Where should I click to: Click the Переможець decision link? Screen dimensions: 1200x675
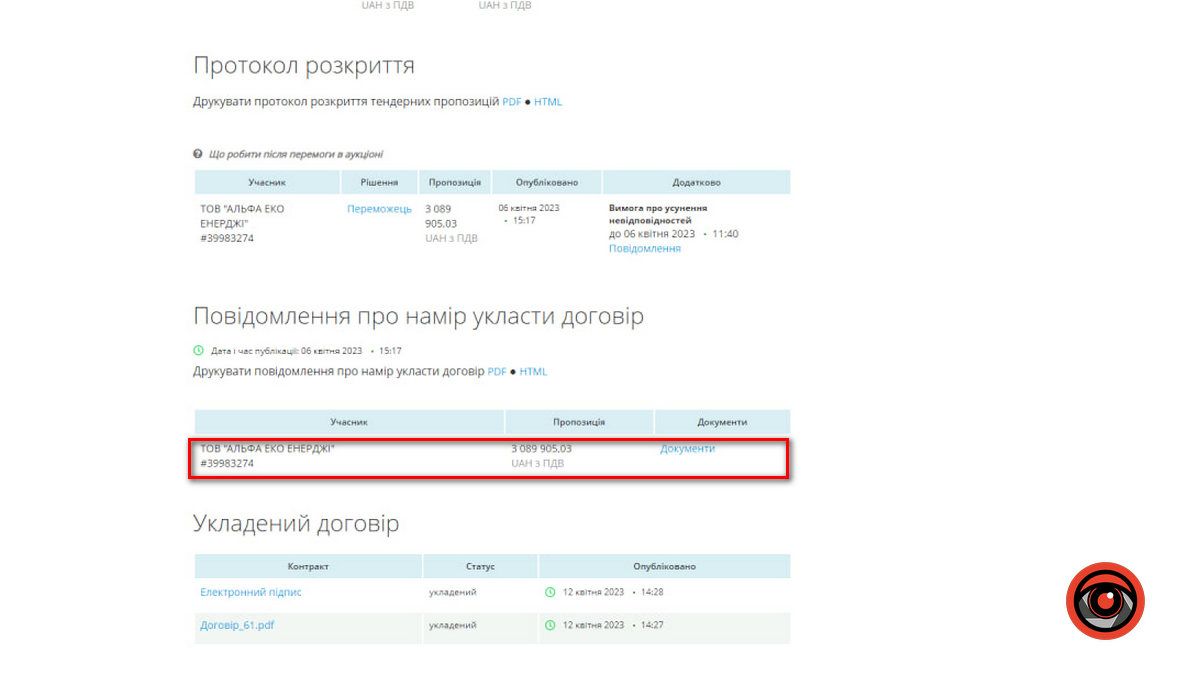click(379, 209)
